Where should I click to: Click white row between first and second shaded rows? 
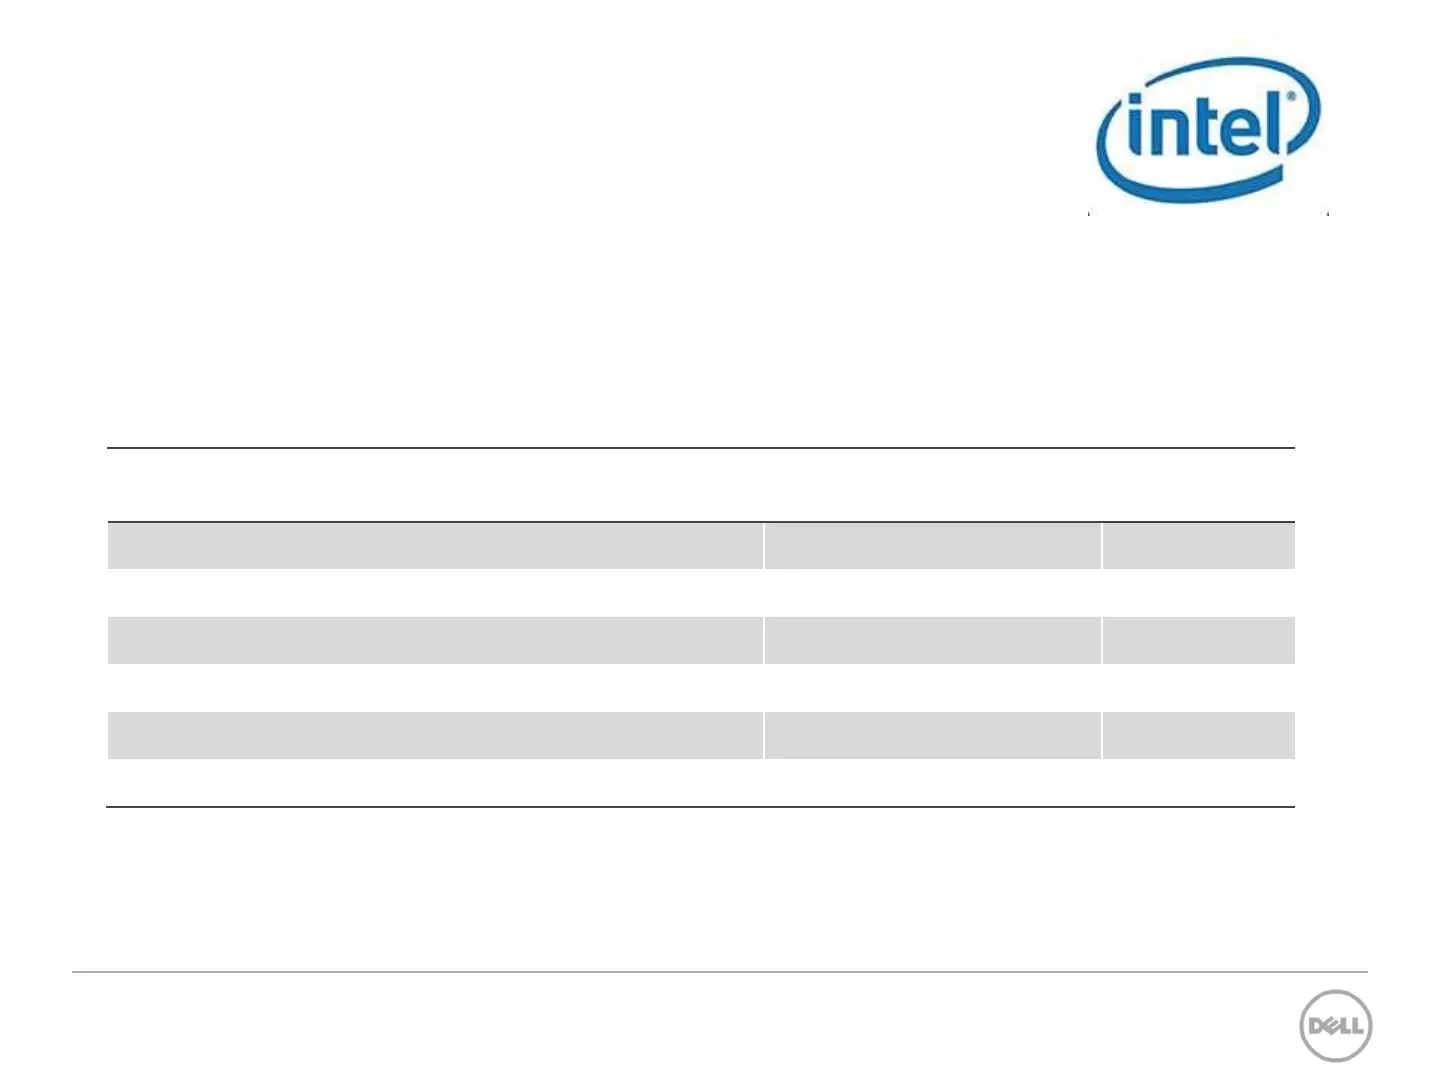(701, 593)
